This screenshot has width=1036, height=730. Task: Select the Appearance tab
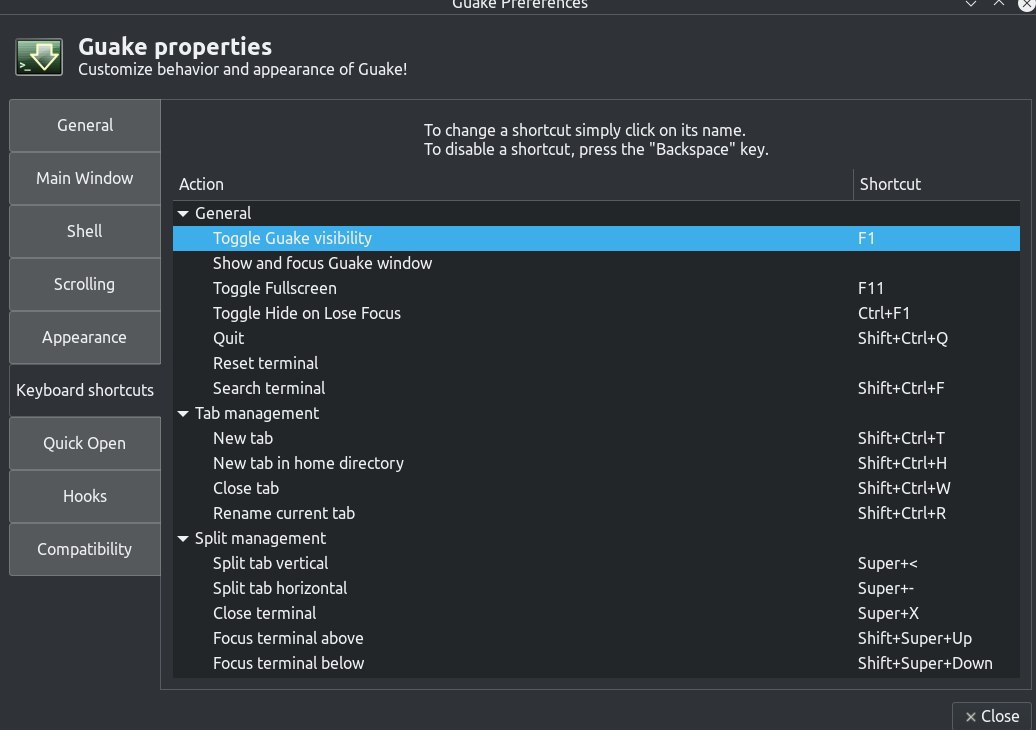pos(85,337)
